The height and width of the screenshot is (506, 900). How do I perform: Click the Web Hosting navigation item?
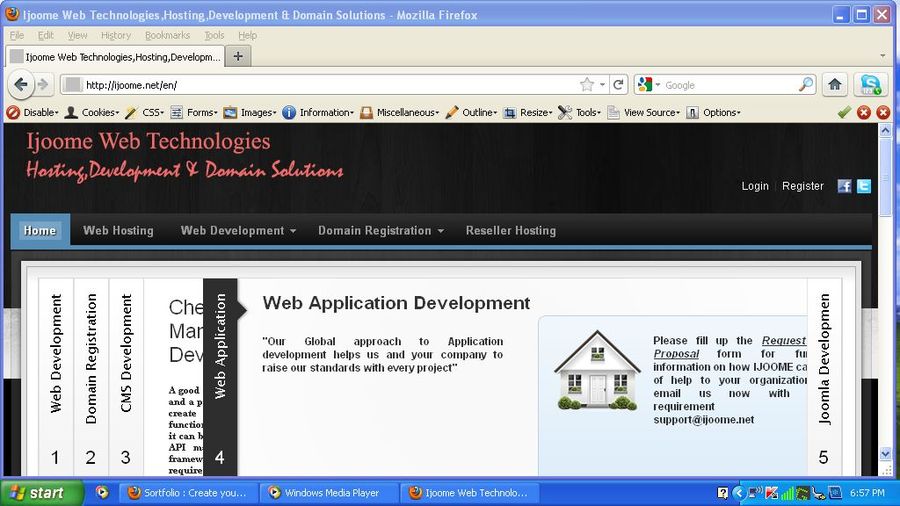118,231
